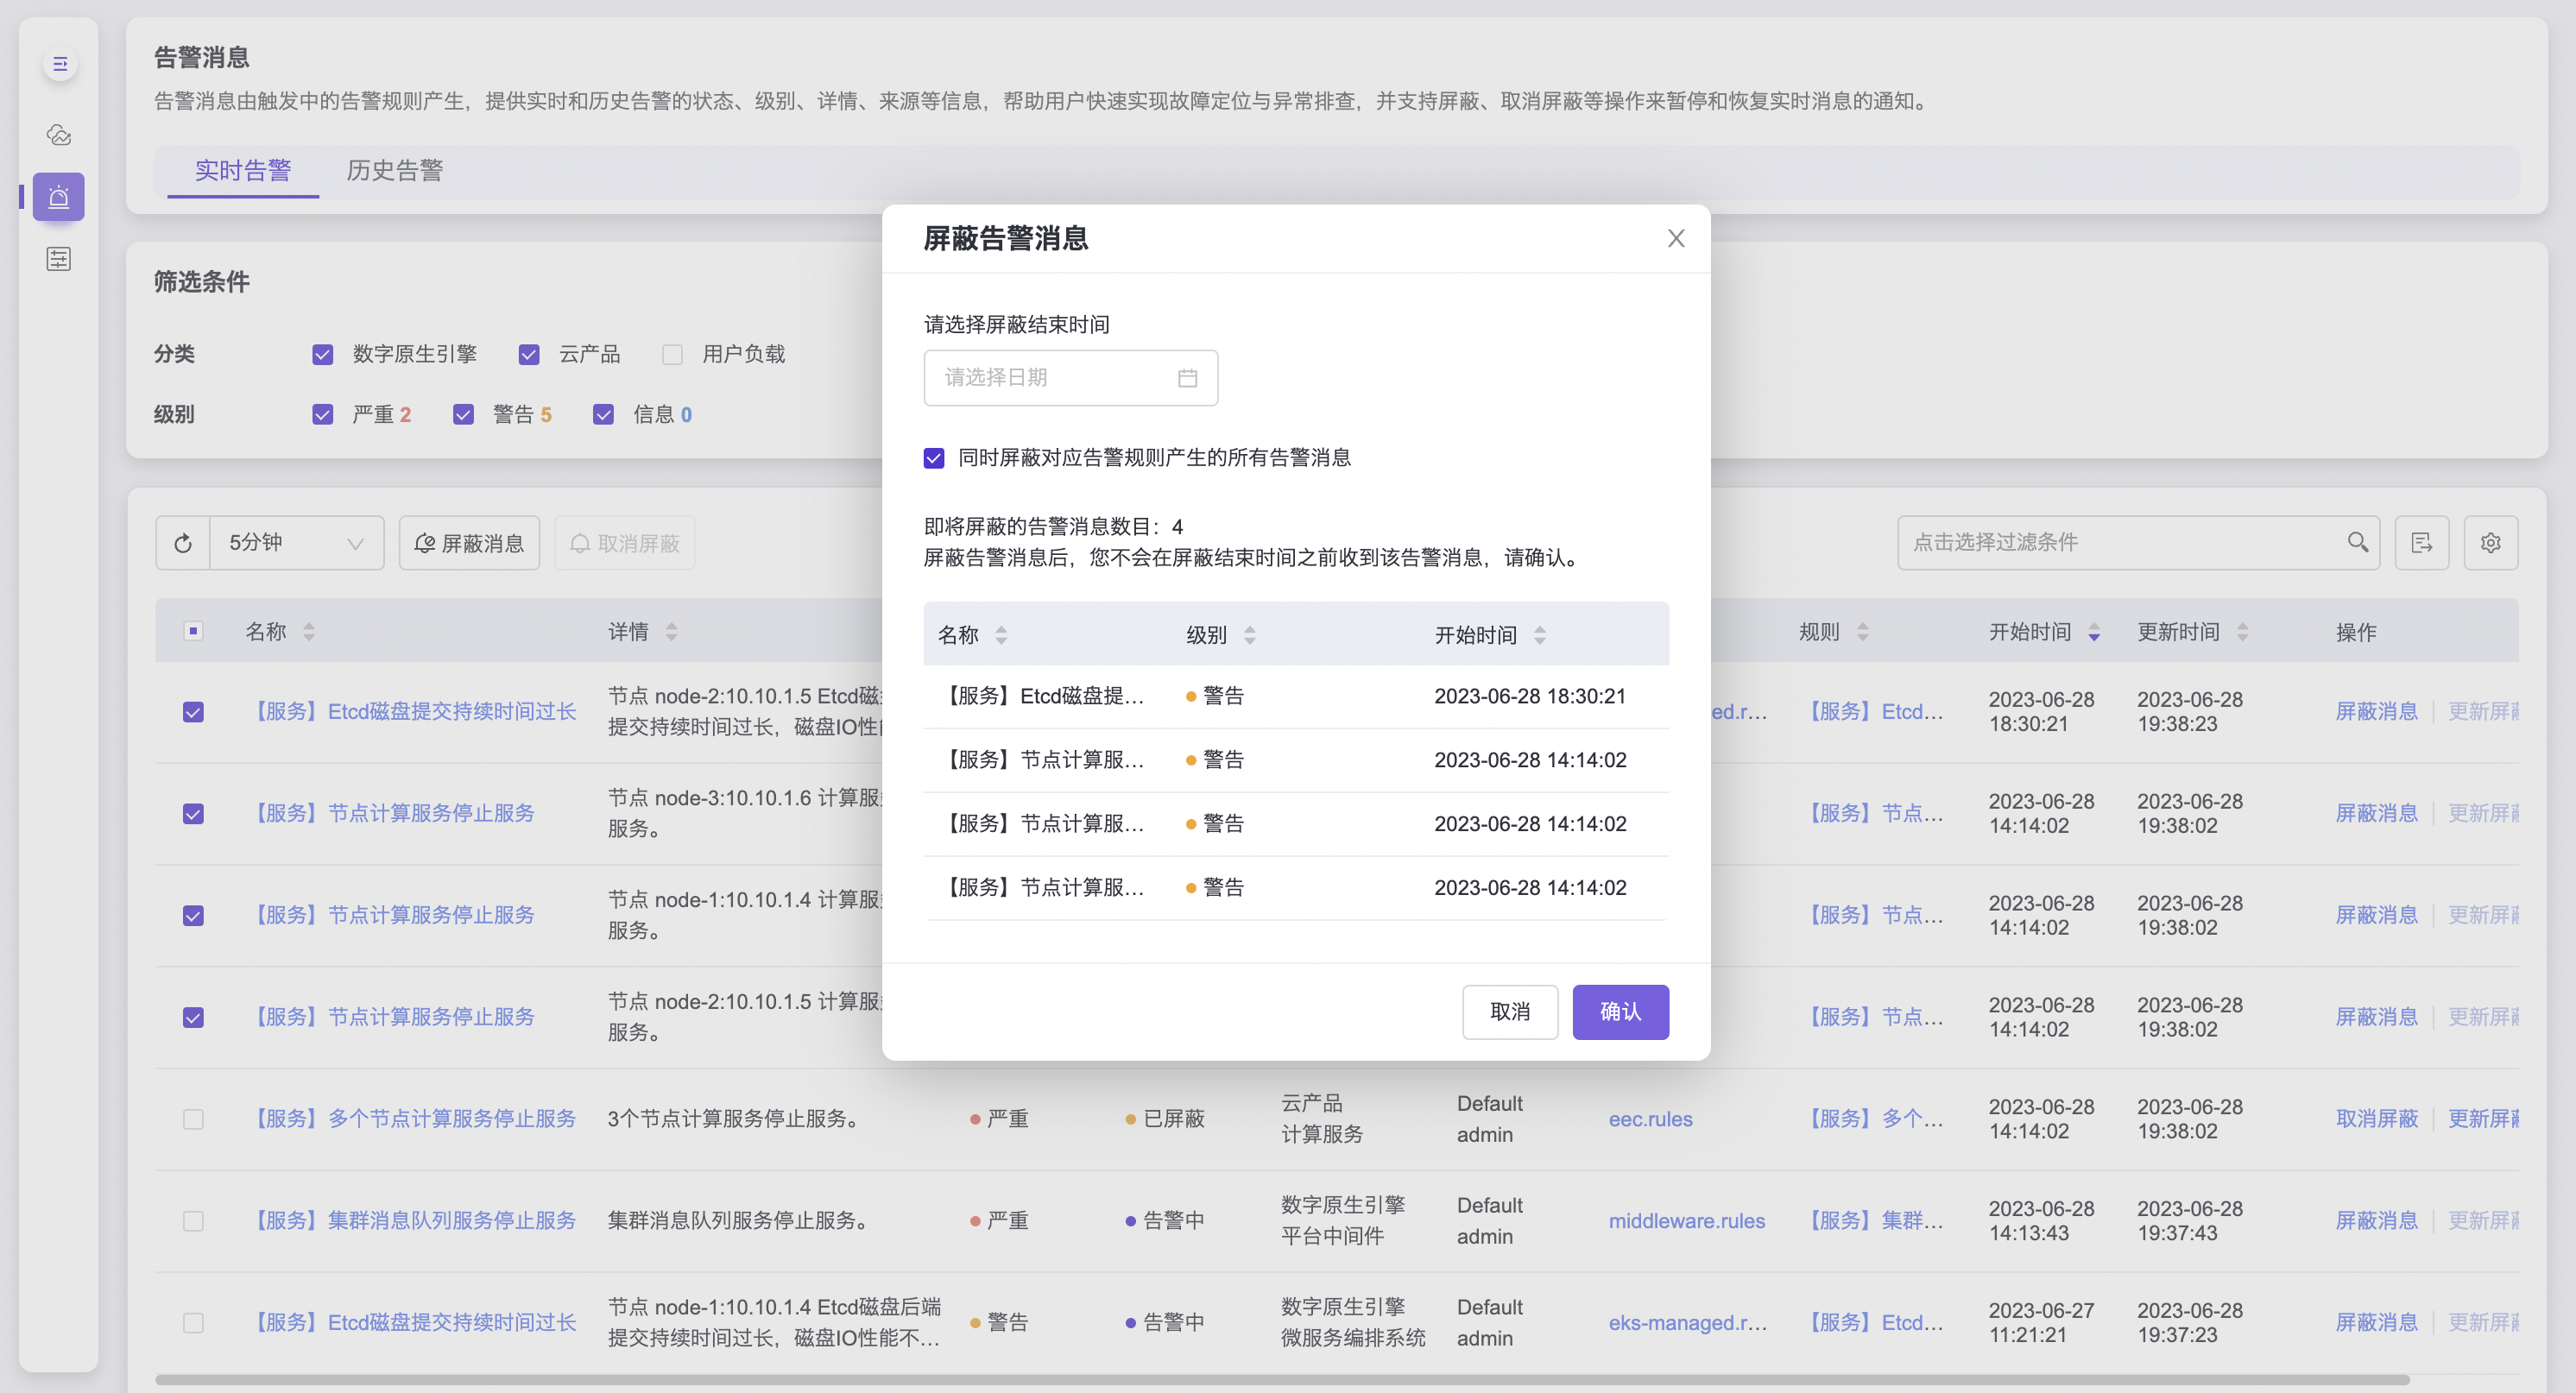Switch to the 历史告警 tab
The height and width of the screenshot is (1393, 2576).
tap(394, 170)
